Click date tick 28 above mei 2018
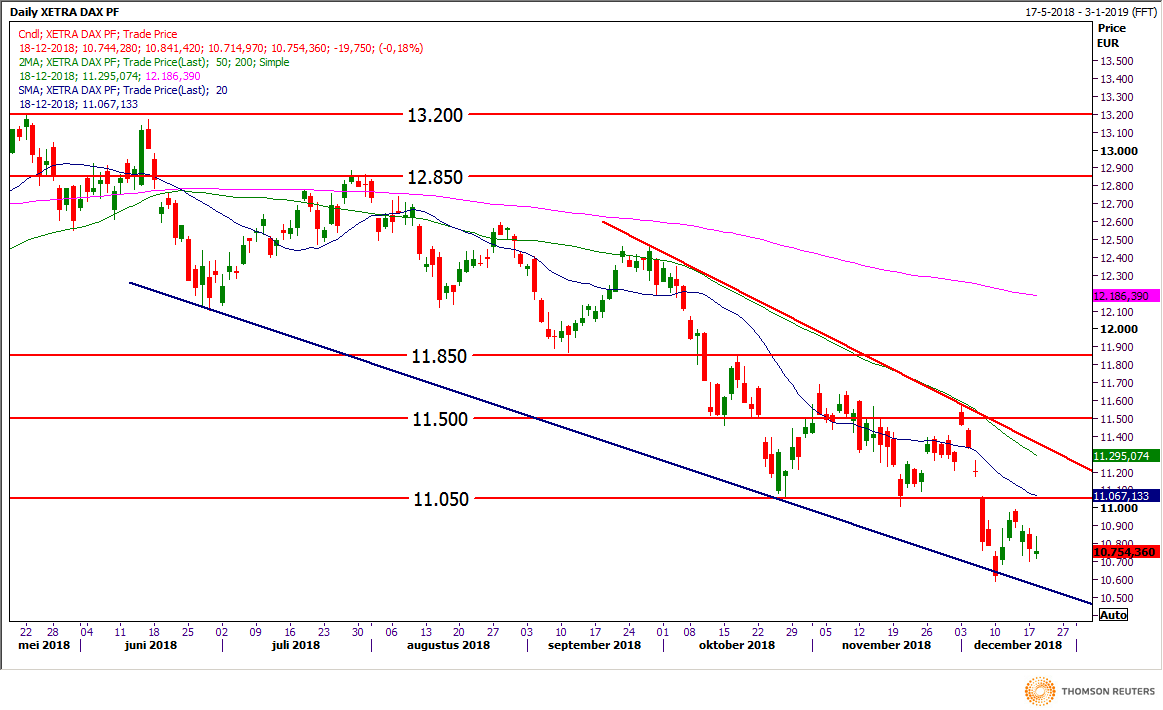Screen dimensions: 1163x710 coord(53,632)
